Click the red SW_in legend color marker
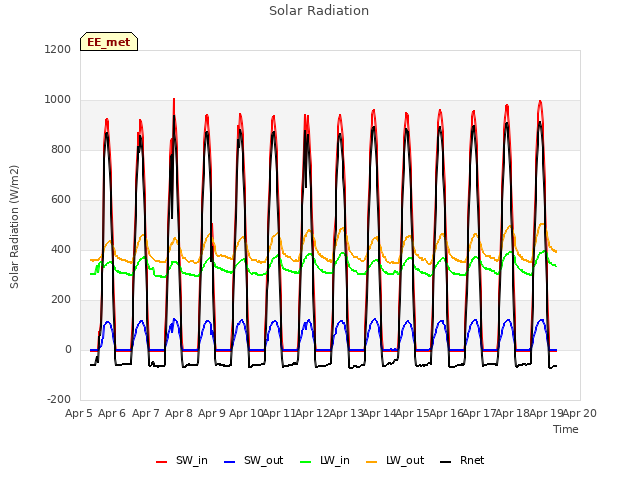The image size is (640, 480). coord(161,462)
